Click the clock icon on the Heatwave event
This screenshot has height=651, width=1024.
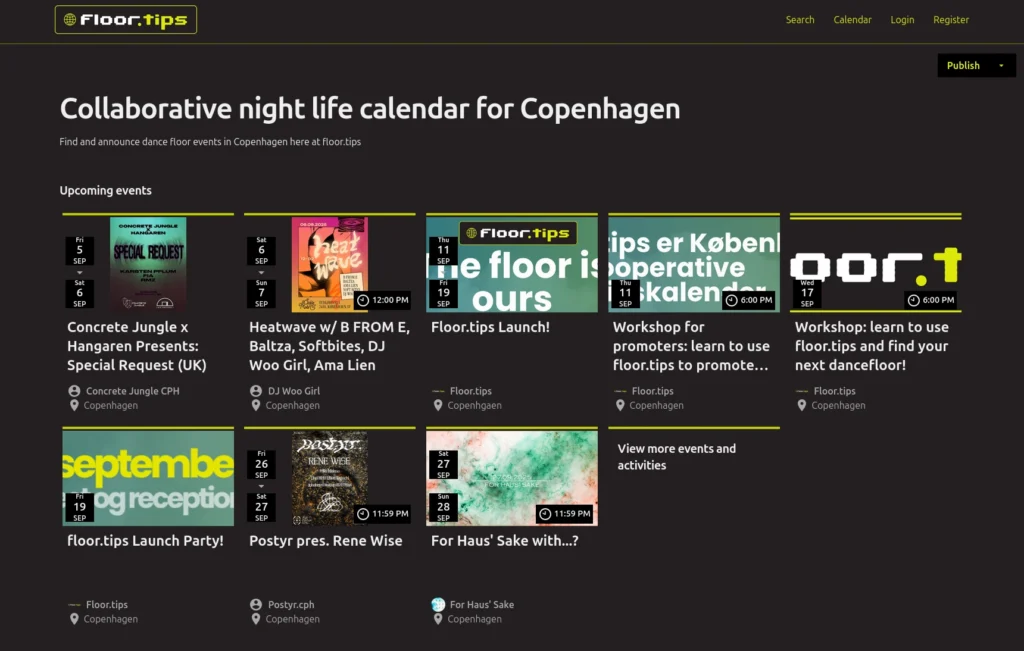click(363, 300)
